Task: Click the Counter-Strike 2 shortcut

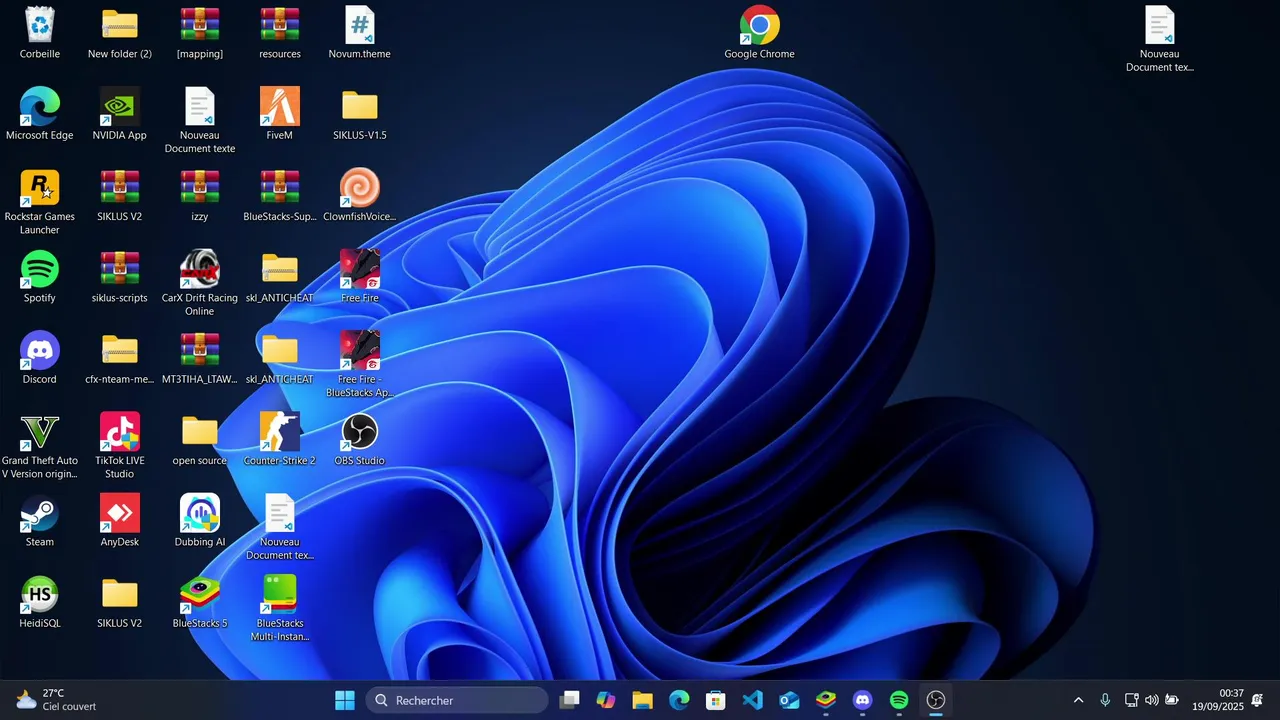Action: tap(280, 432)
